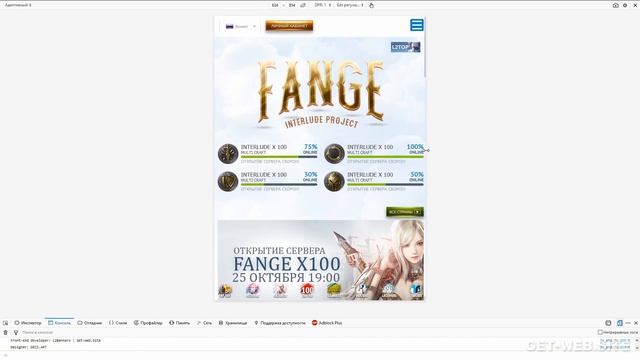Click the orange account cabinet button
The height and width of the screenshot is (360, 640).
pyautogui.click(x=289, y=26)
